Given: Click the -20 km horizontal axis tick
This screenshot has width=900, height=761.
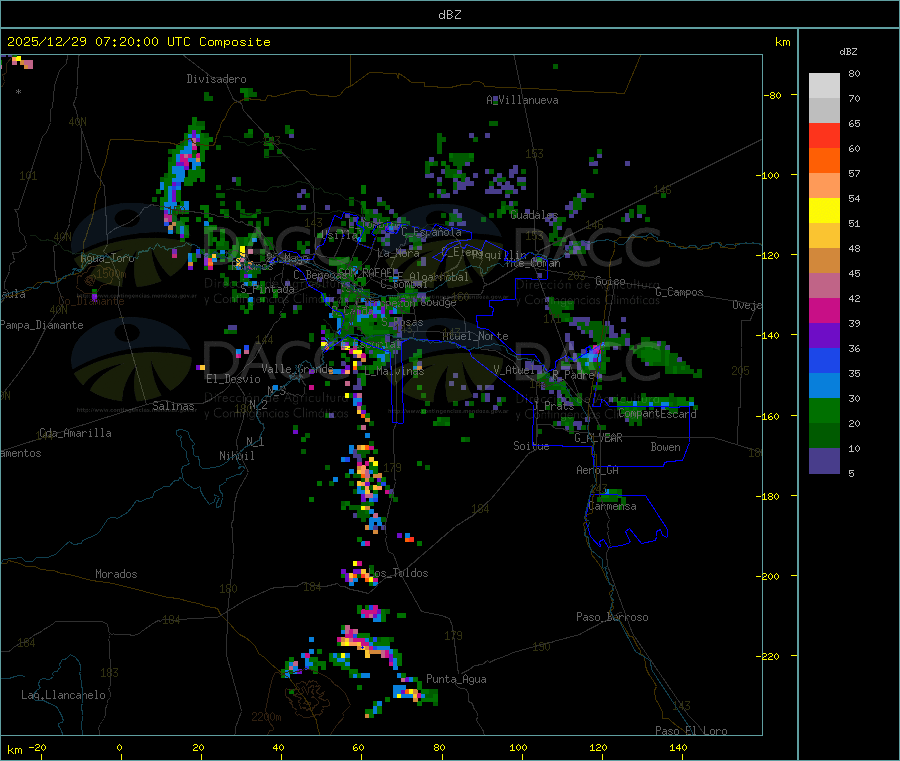Looking at the screenshot, I should point(38,747).
